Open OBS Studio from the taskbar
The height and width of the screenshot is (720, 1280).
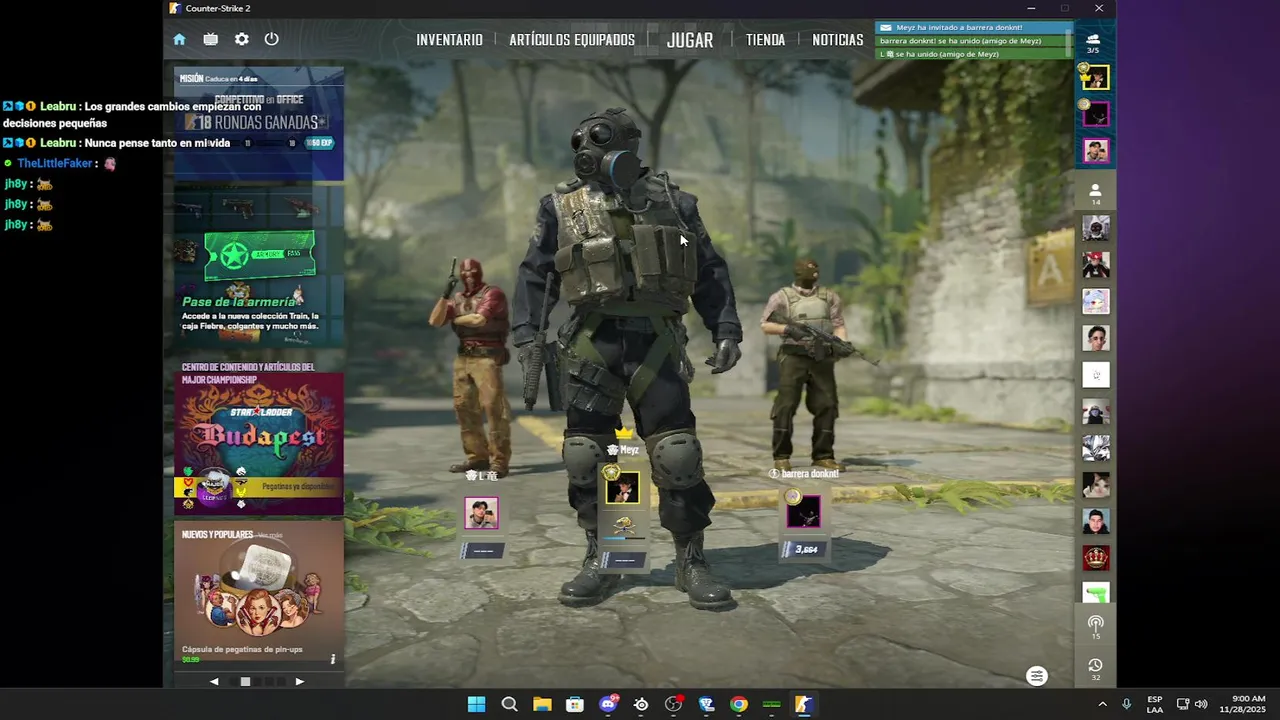coord(674,704)
